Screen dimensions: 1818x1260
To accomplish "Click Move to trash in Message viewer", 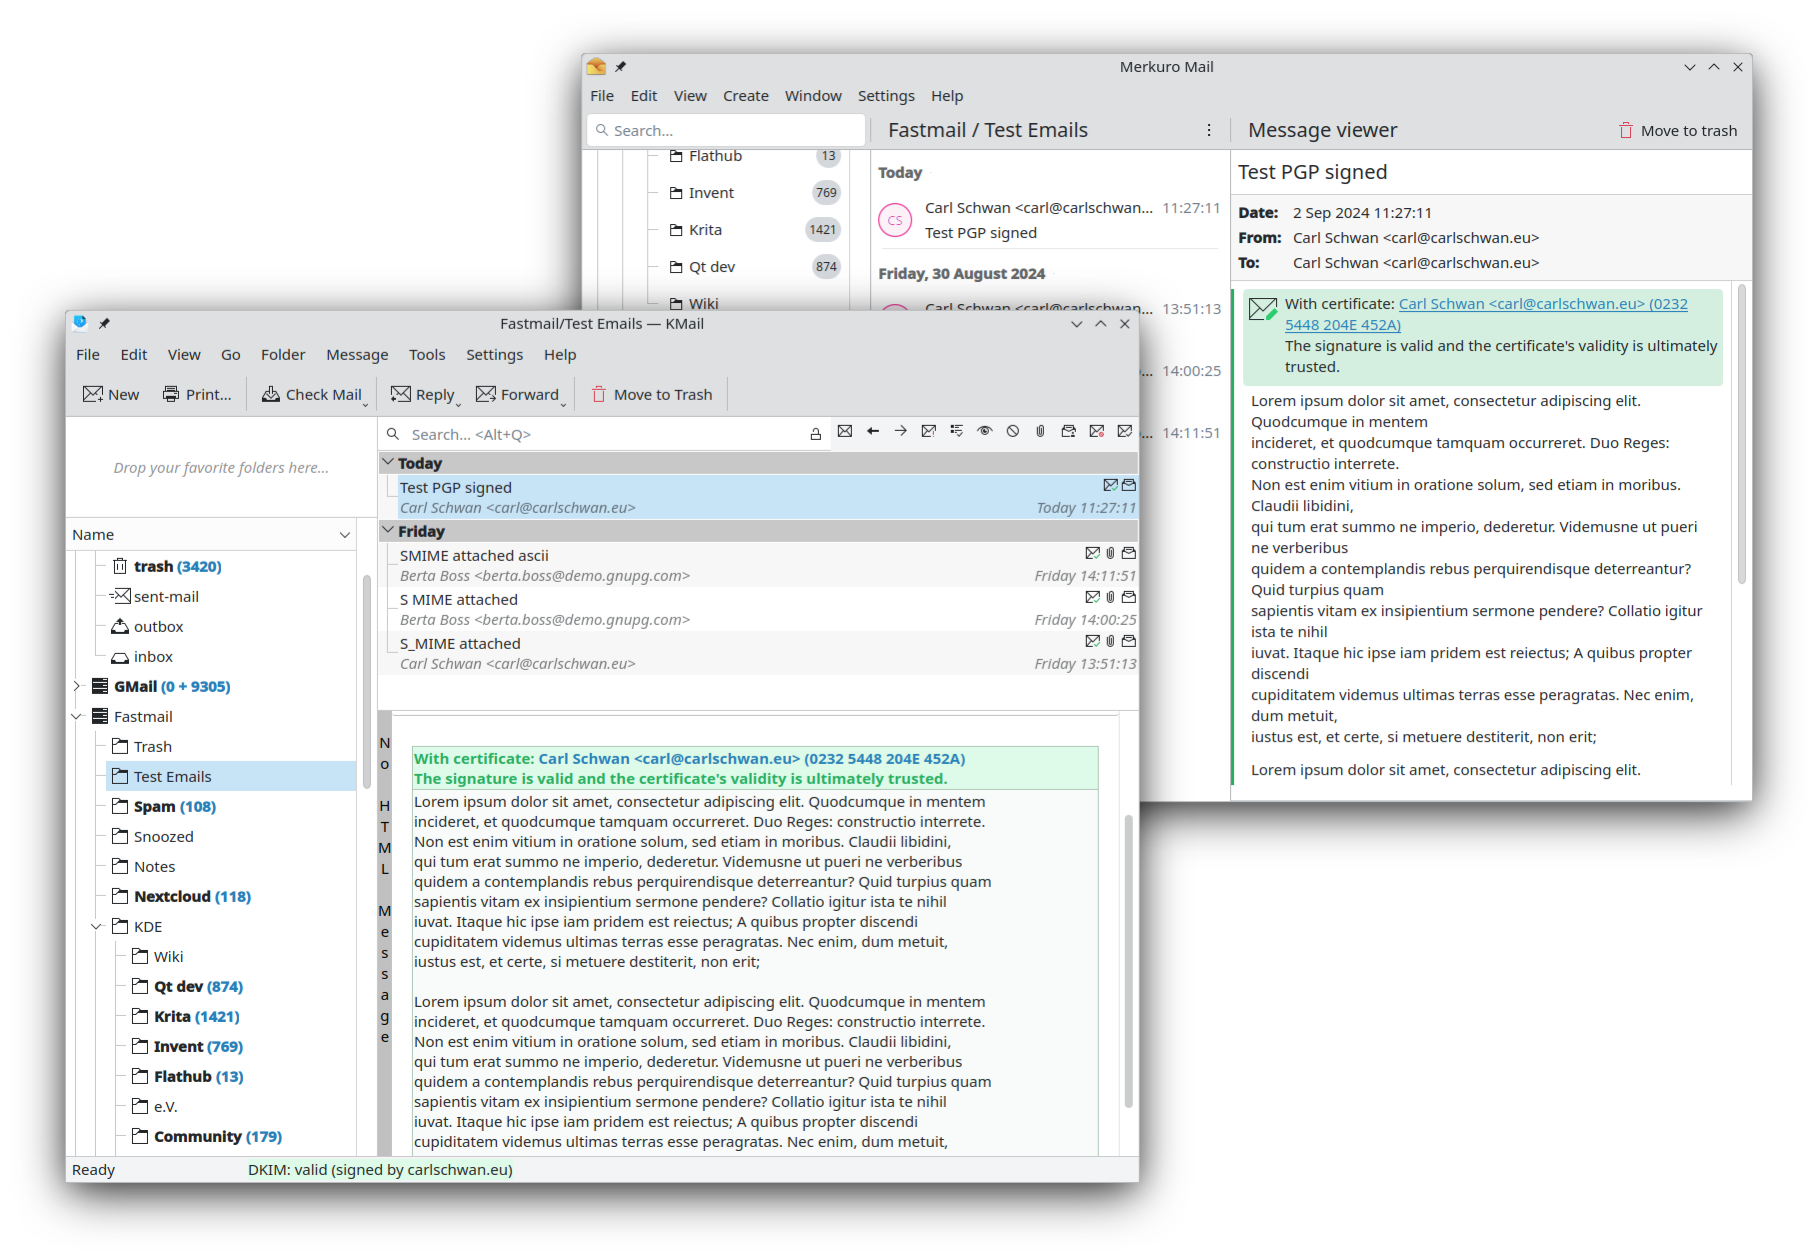I will tap(1678, 130).
